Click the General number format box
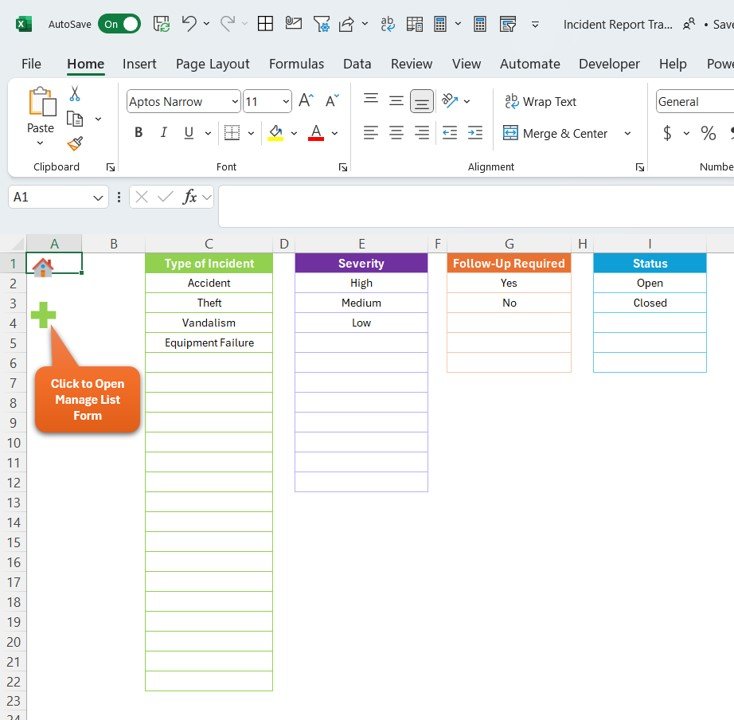734x720 pixels. pos(695,101)
